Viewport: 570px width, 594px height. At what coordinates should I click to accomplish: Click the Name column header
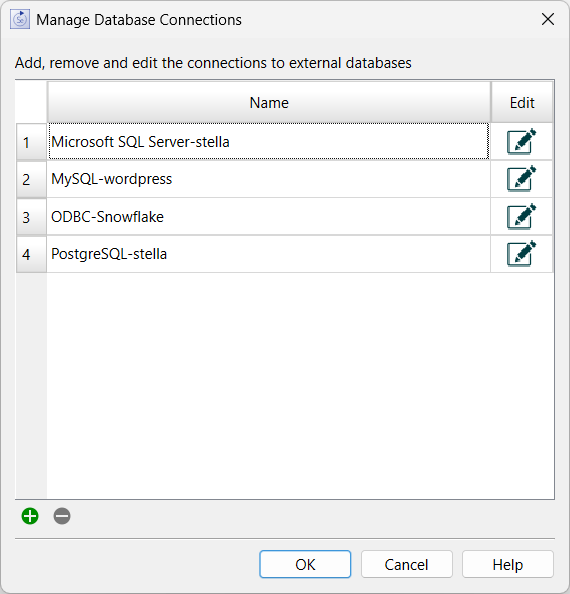coord(269,102)
